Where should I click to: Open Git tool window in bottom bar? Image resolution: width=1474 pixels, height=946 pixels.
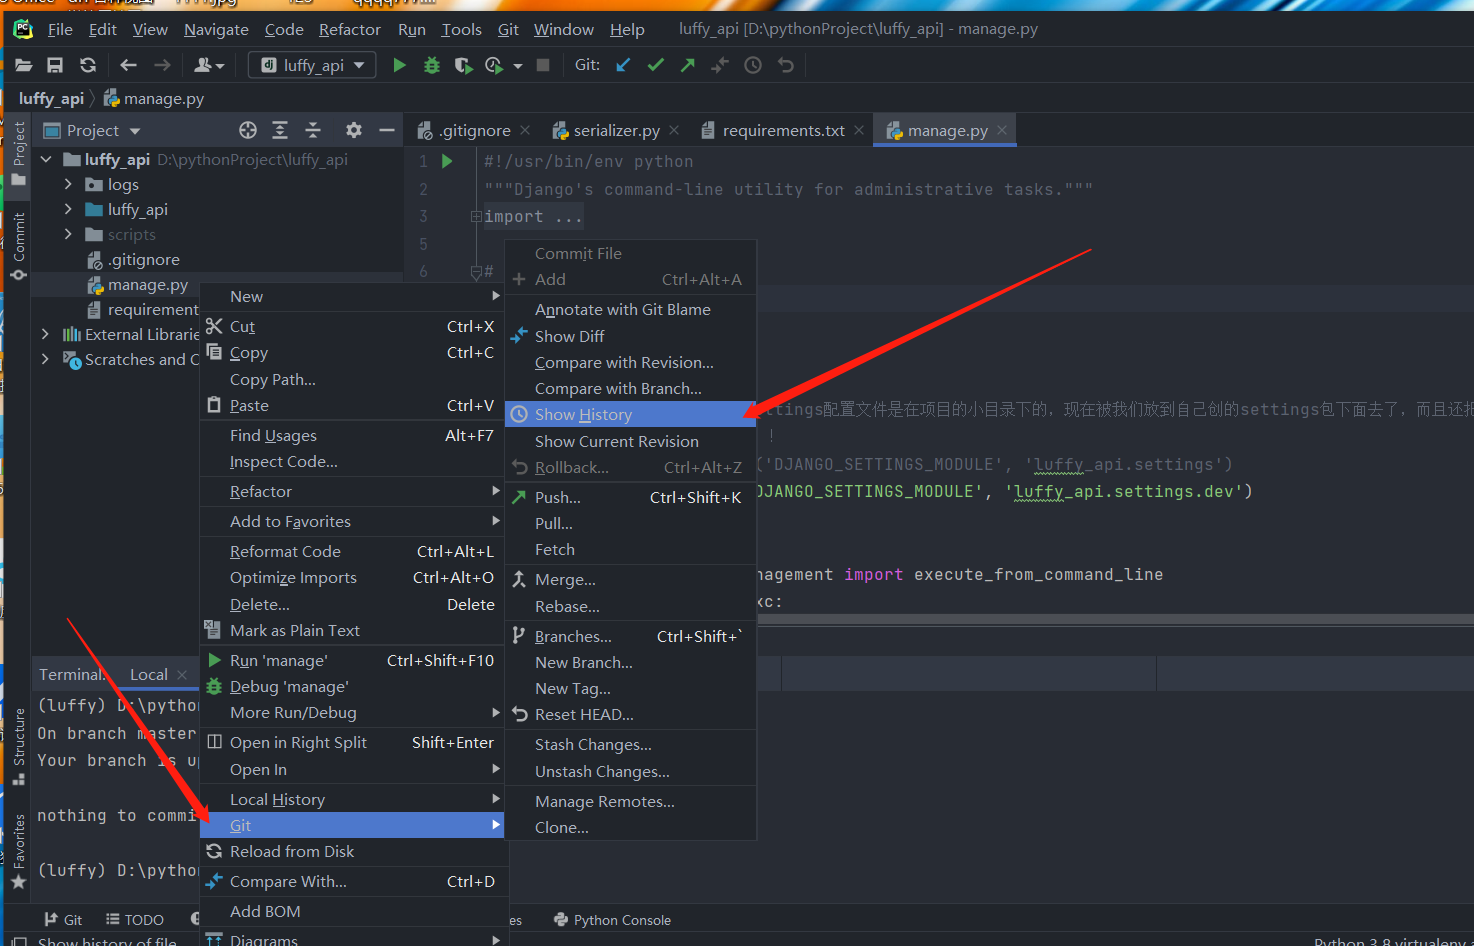(x=64, y=920)
